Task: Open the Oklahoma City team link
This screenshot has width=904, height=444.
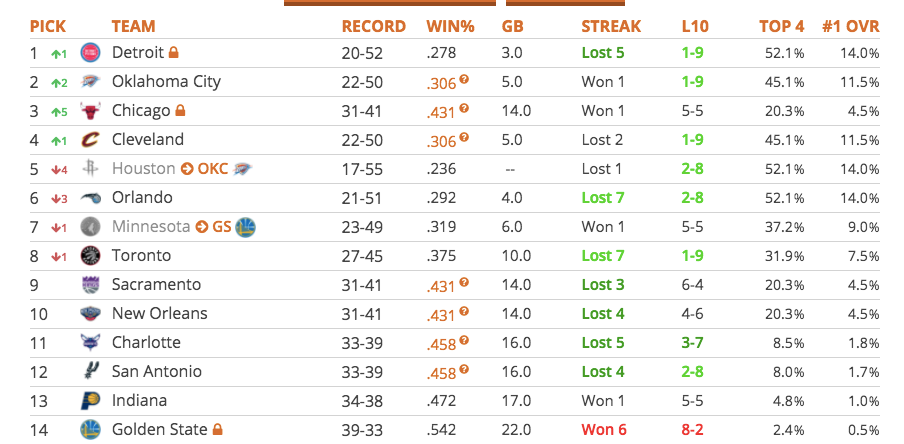Action: pos(166,81)
